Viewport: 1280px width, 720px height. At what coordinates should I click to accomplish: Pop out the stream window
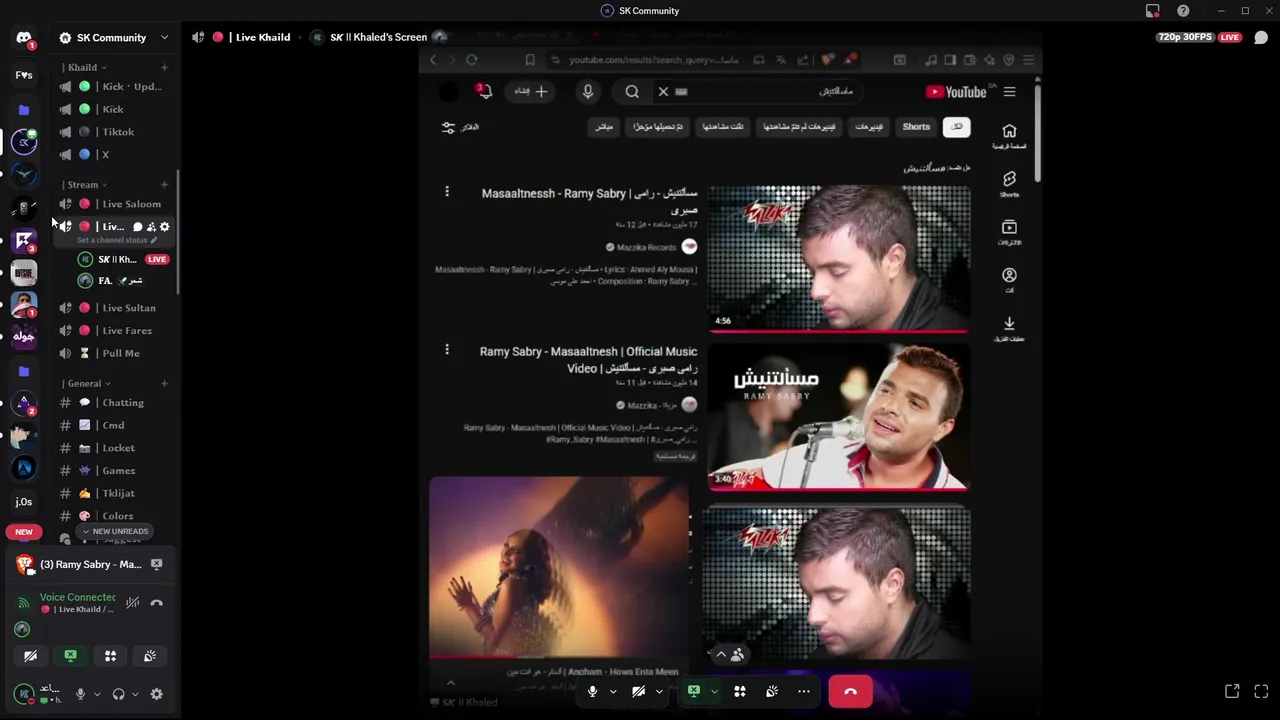pyautogui.click(x=1232, y=692)
